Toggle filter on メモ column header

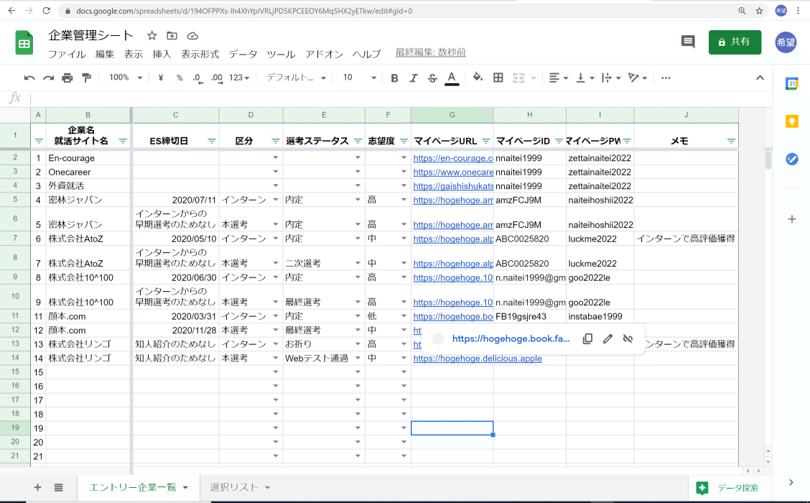click(731, 141)
